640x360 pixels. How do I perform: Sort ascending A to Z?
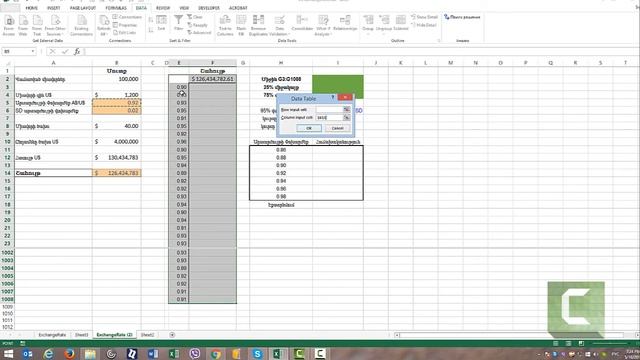151,20
